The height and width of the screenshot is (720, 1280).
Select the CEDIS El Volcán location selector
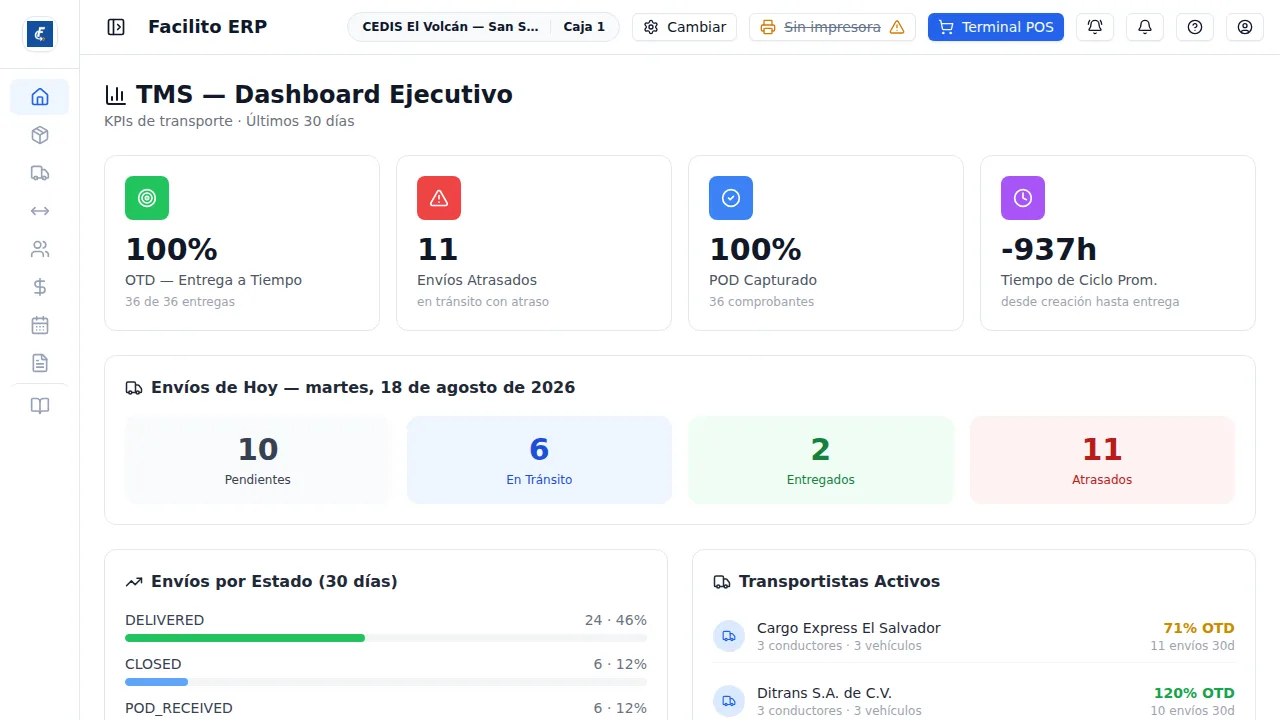pyautogui.click(x=450, y=27)
